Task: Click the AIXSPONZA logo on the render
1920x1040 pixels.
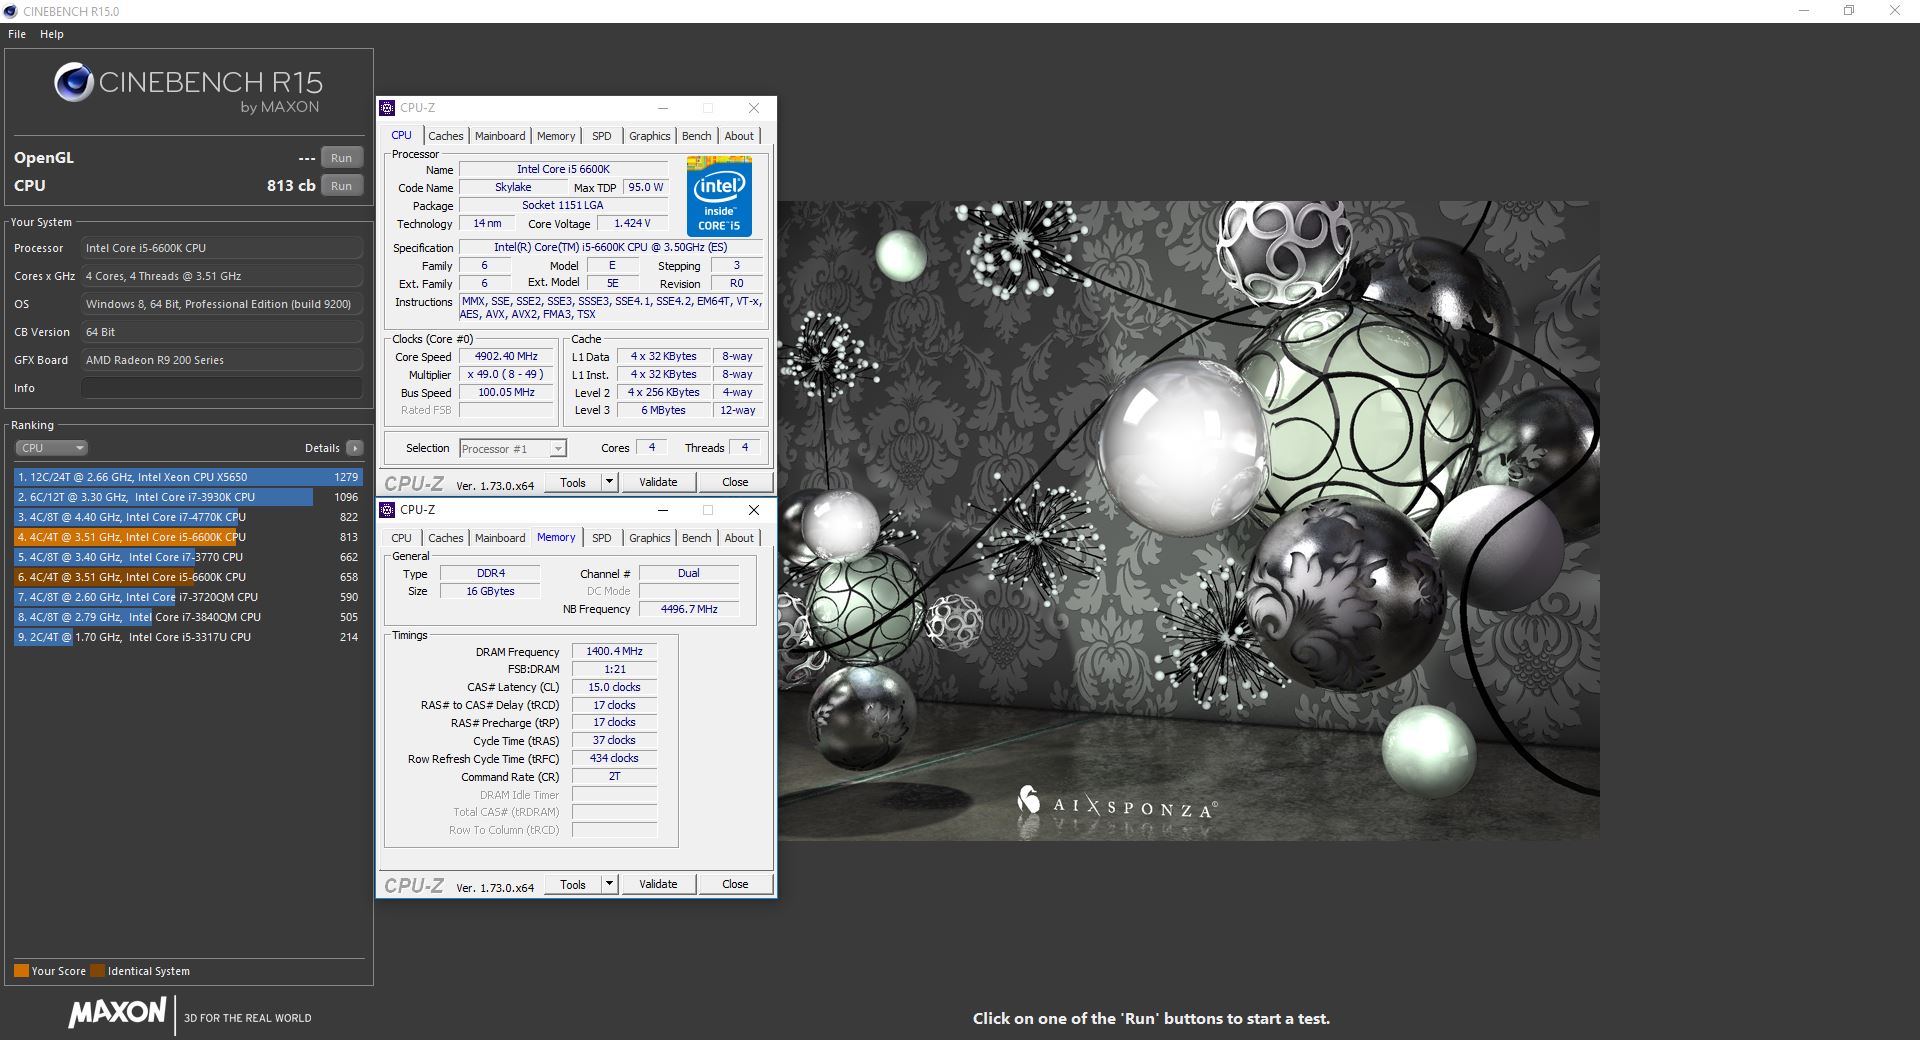Action: pyautogui.click(x=1117, y=805)
